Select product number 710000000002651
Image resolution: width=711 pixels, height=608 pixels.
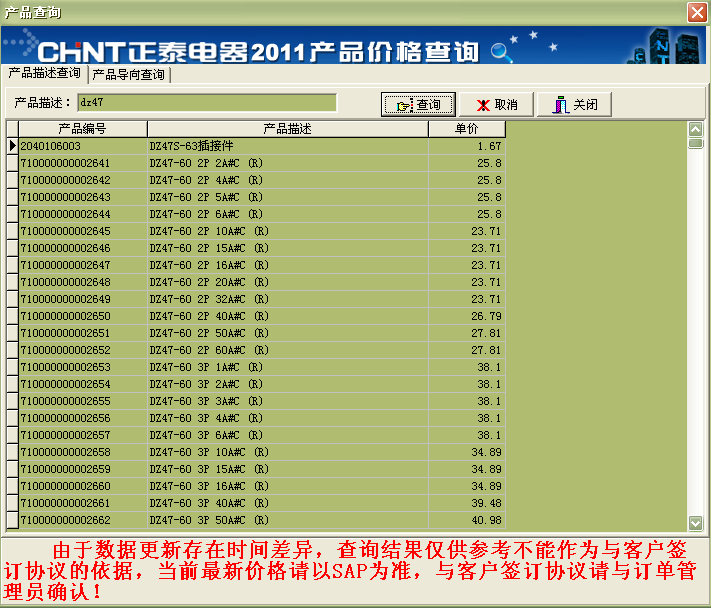tap(83, 333)
